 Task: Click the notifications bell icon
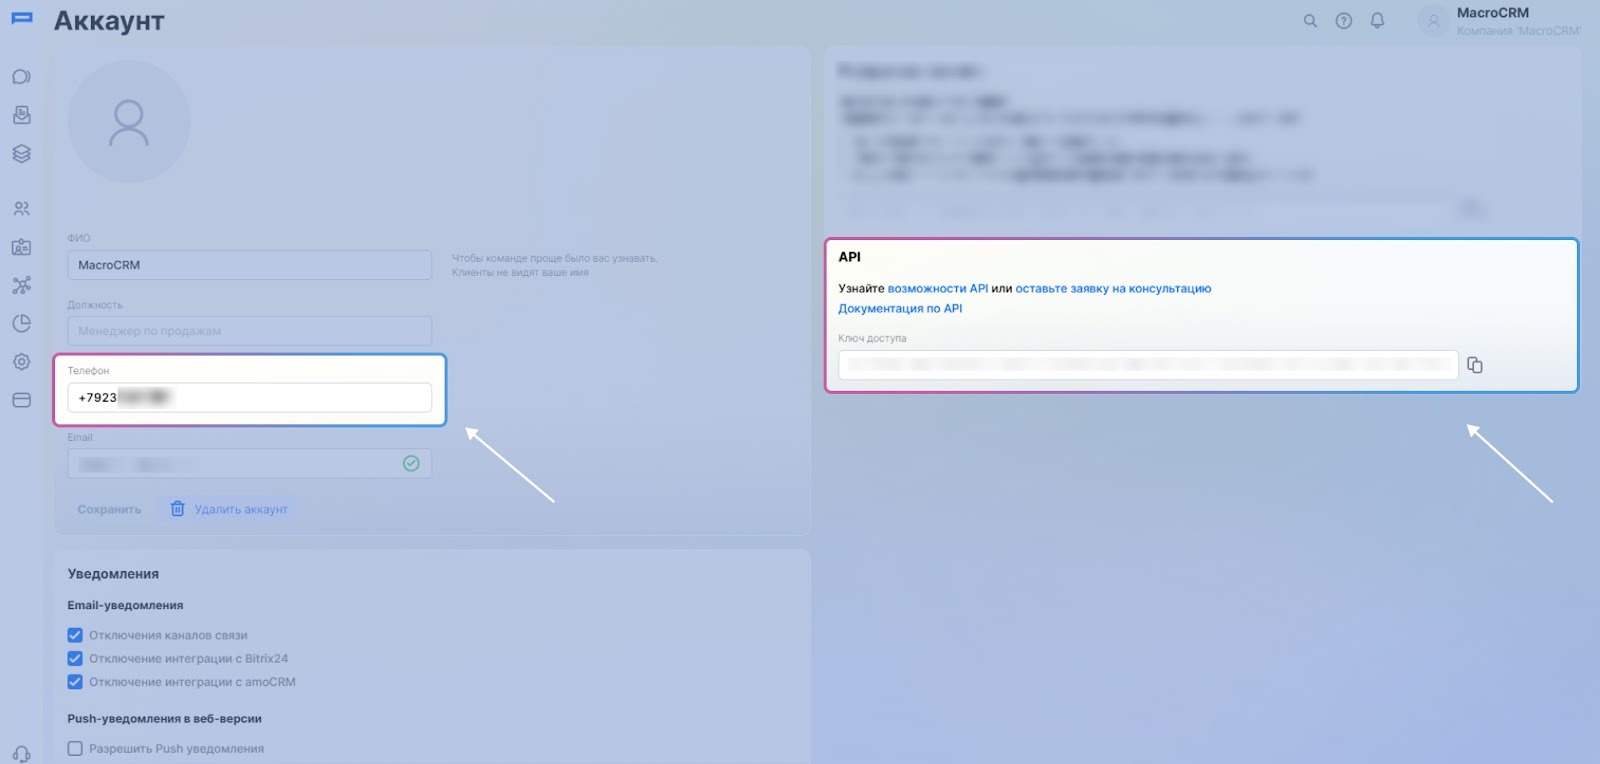click(1377, 21)
